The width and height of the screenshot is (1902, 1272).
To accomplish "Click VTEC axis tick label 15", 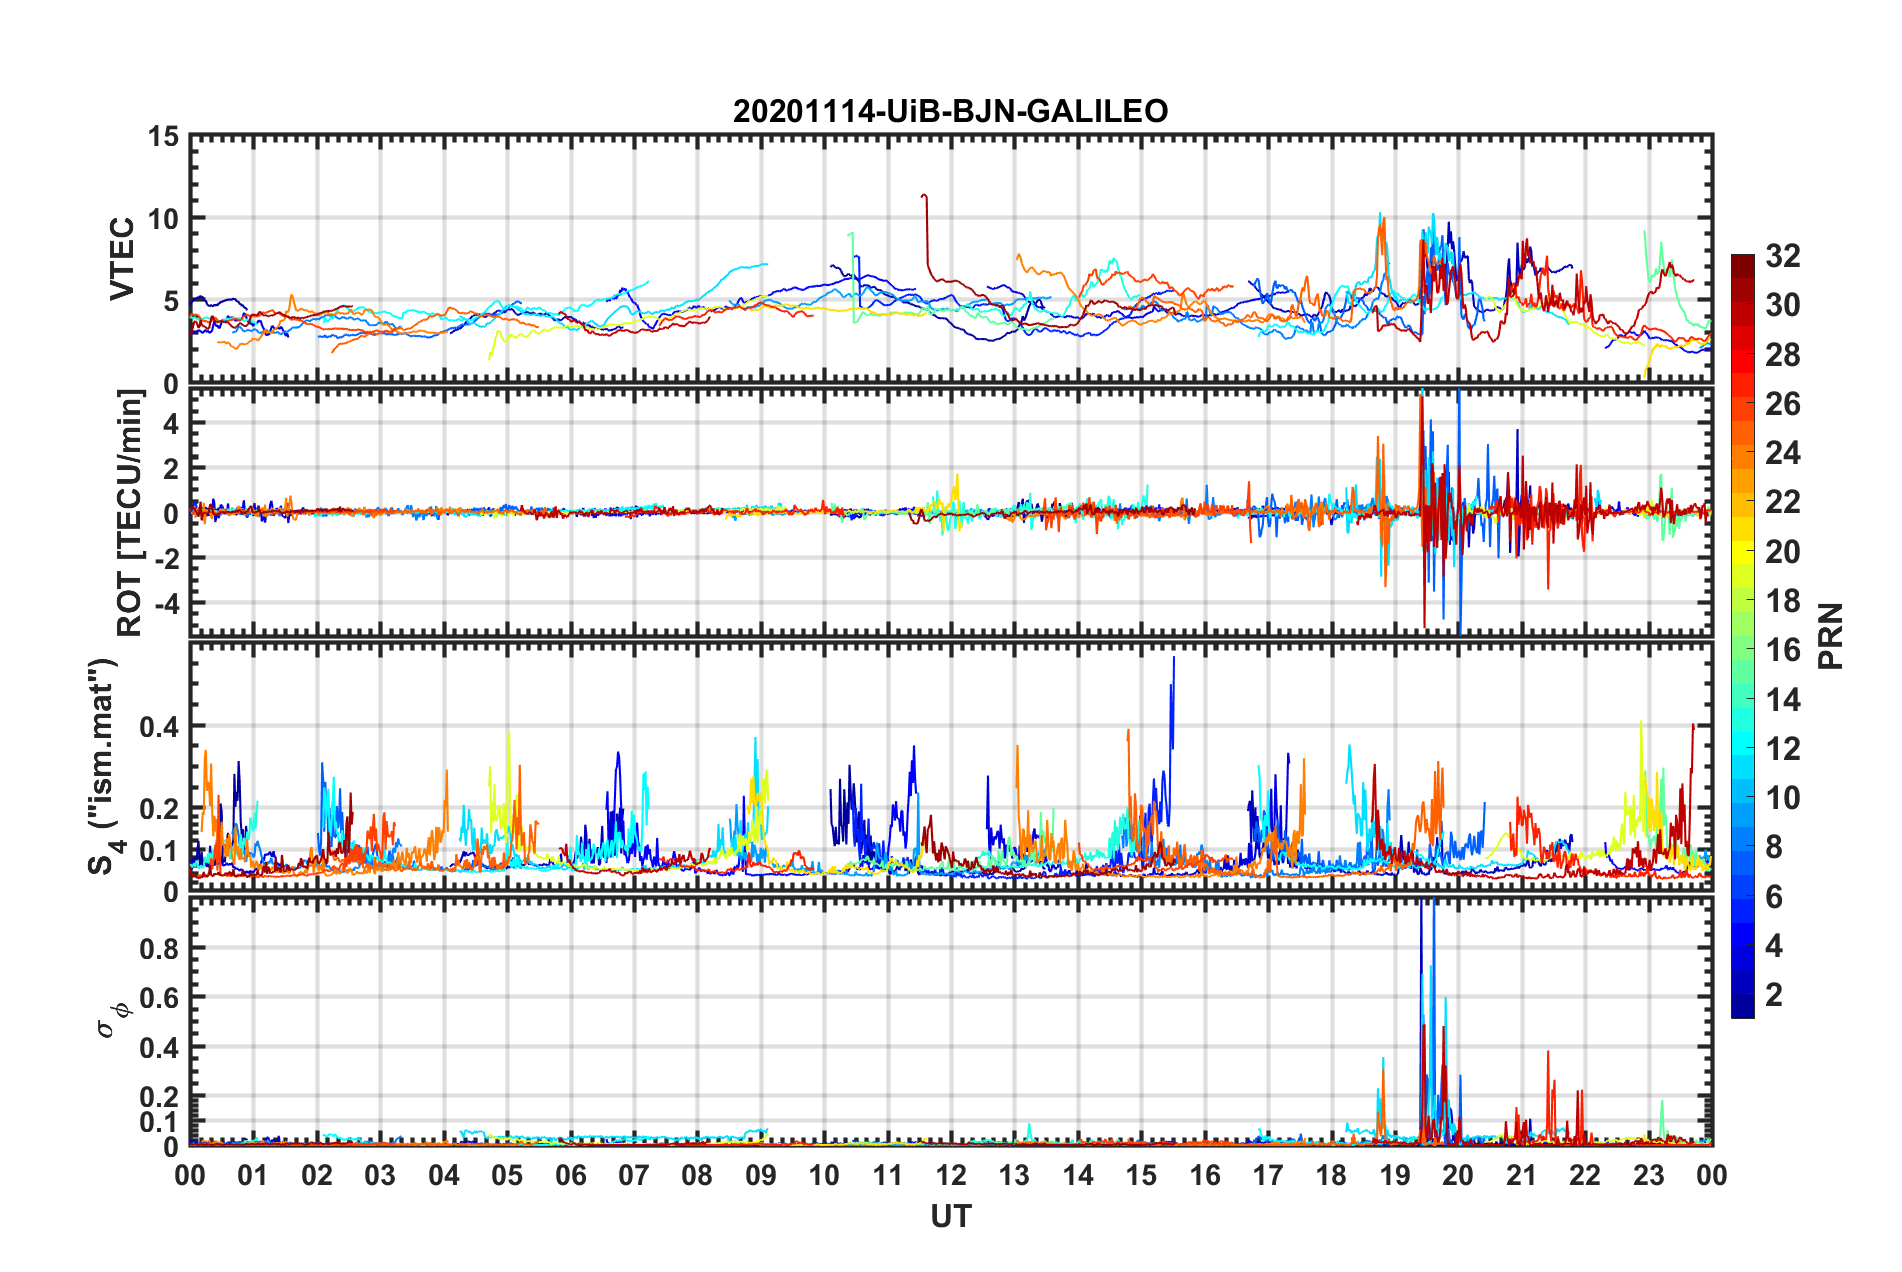I will [x=163, y=136].
